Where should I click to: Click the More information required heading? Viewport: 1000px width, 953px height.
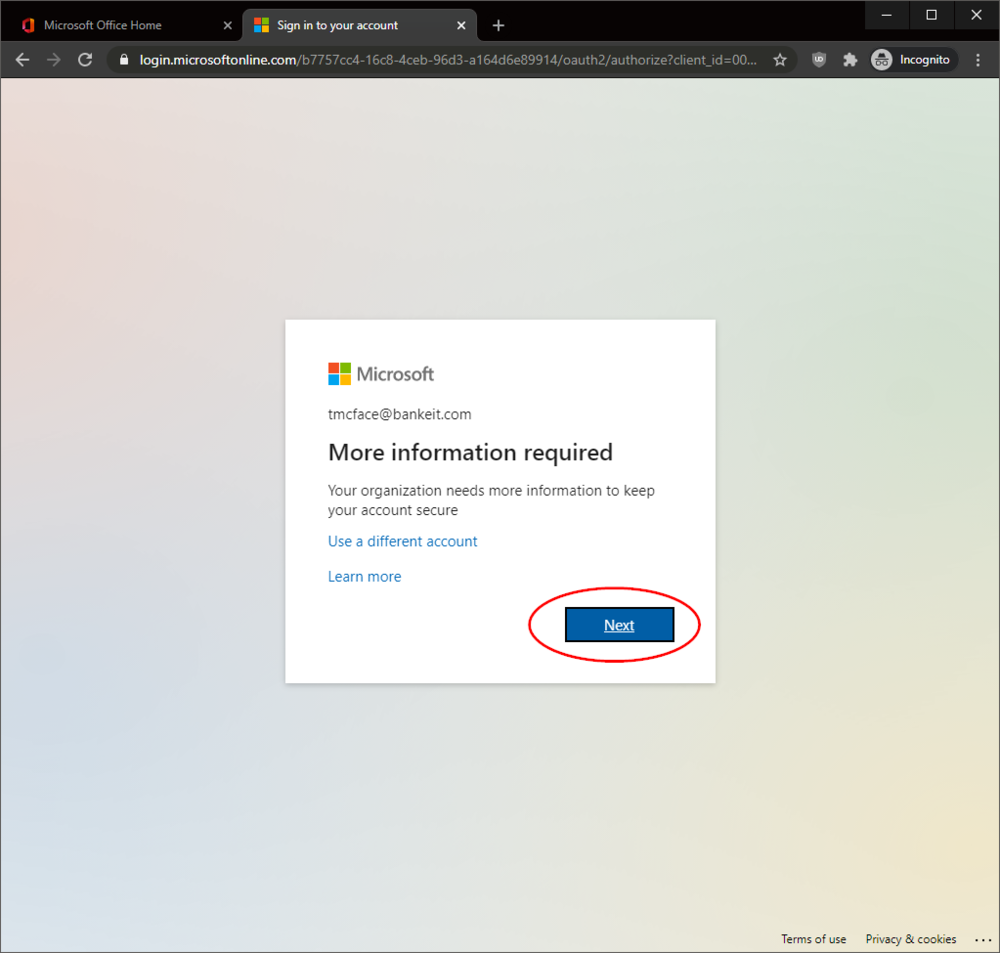click(x=470, y=452)
